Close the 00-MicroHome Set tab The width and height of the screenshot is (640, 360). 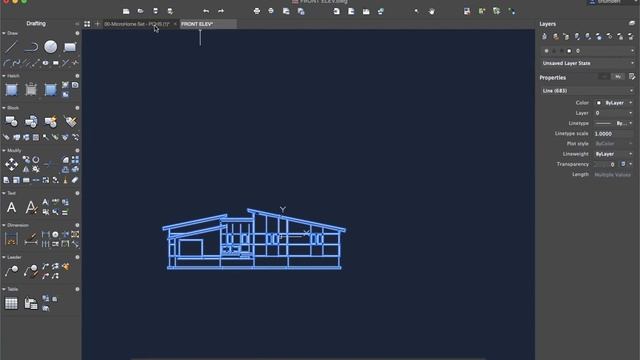click(175, 24)
